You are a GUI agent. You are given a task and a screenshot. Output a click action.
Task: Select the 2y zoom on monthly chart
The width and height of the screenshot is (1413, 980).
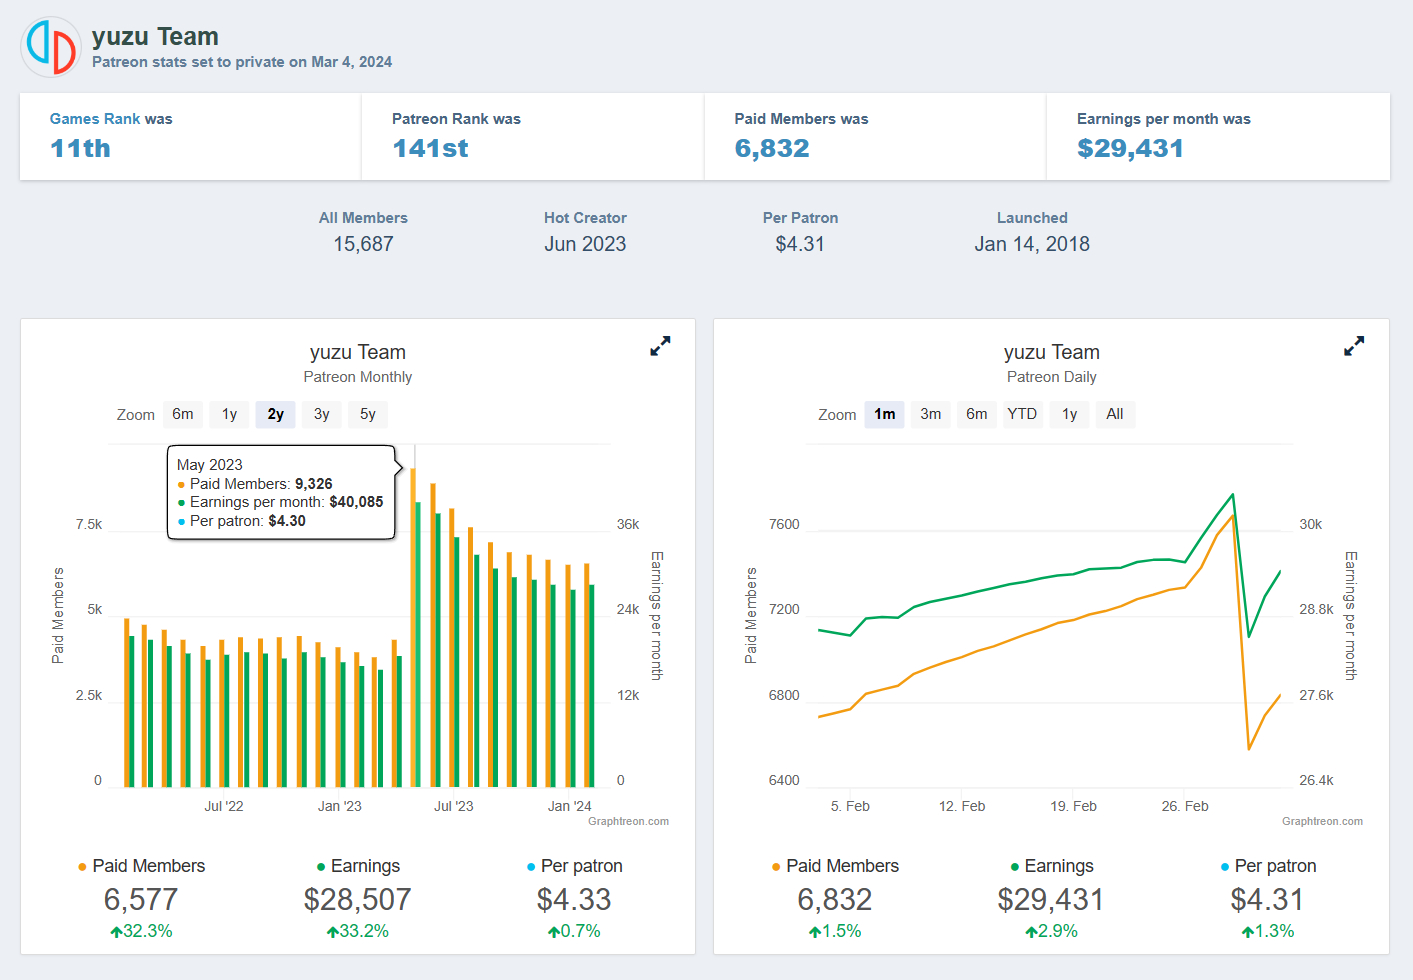pyautogui.click(x=276, y=414)
